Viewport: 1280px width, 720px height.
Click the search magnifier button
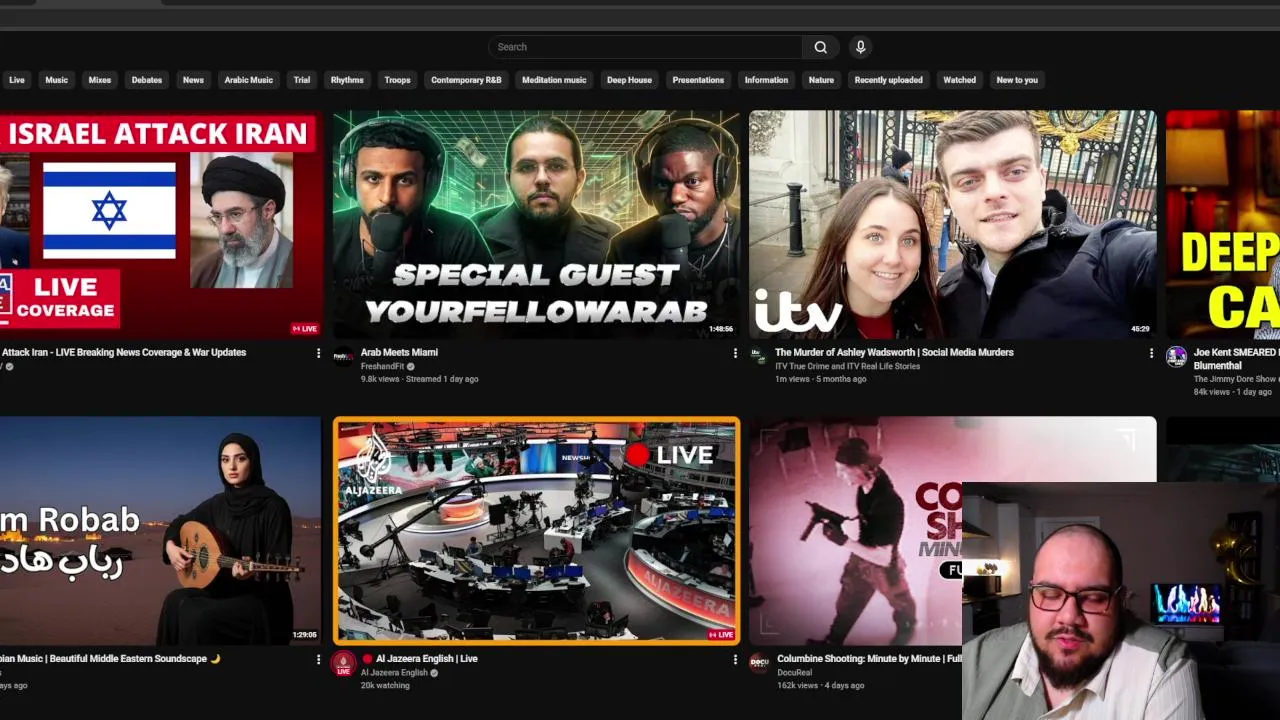820,47
